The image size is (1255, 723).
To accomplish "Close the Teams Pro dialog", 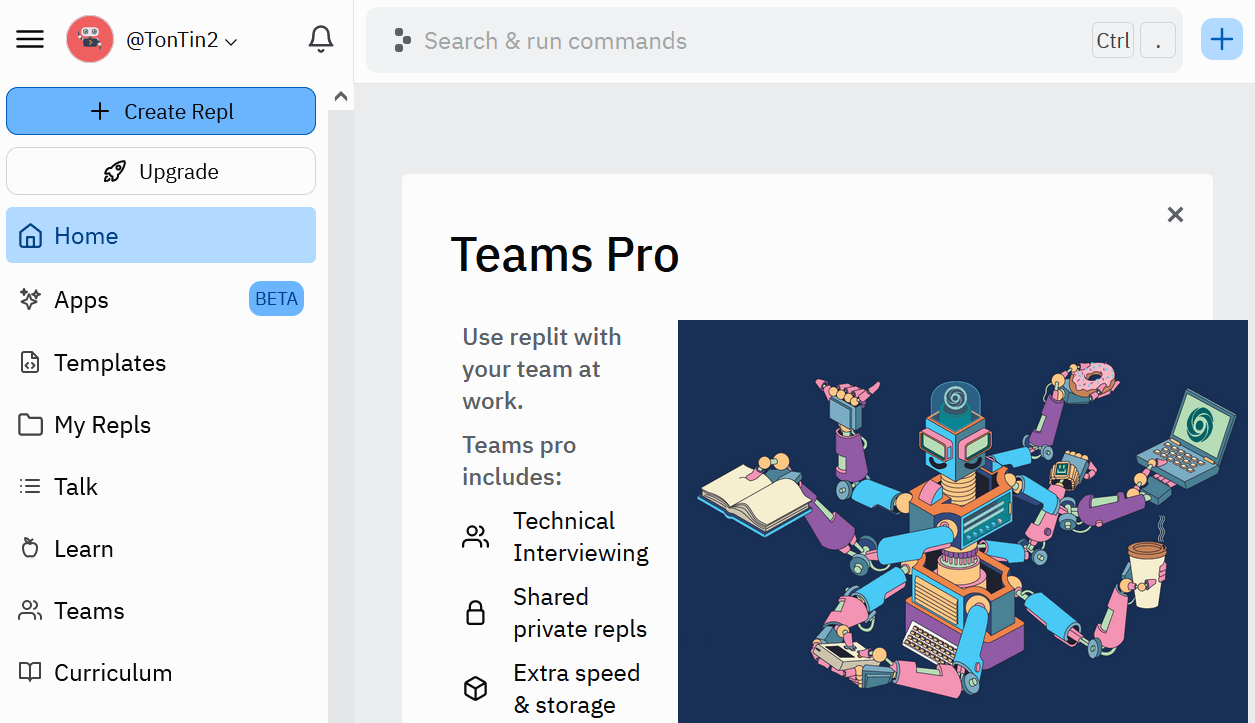I will (1175, 214).
